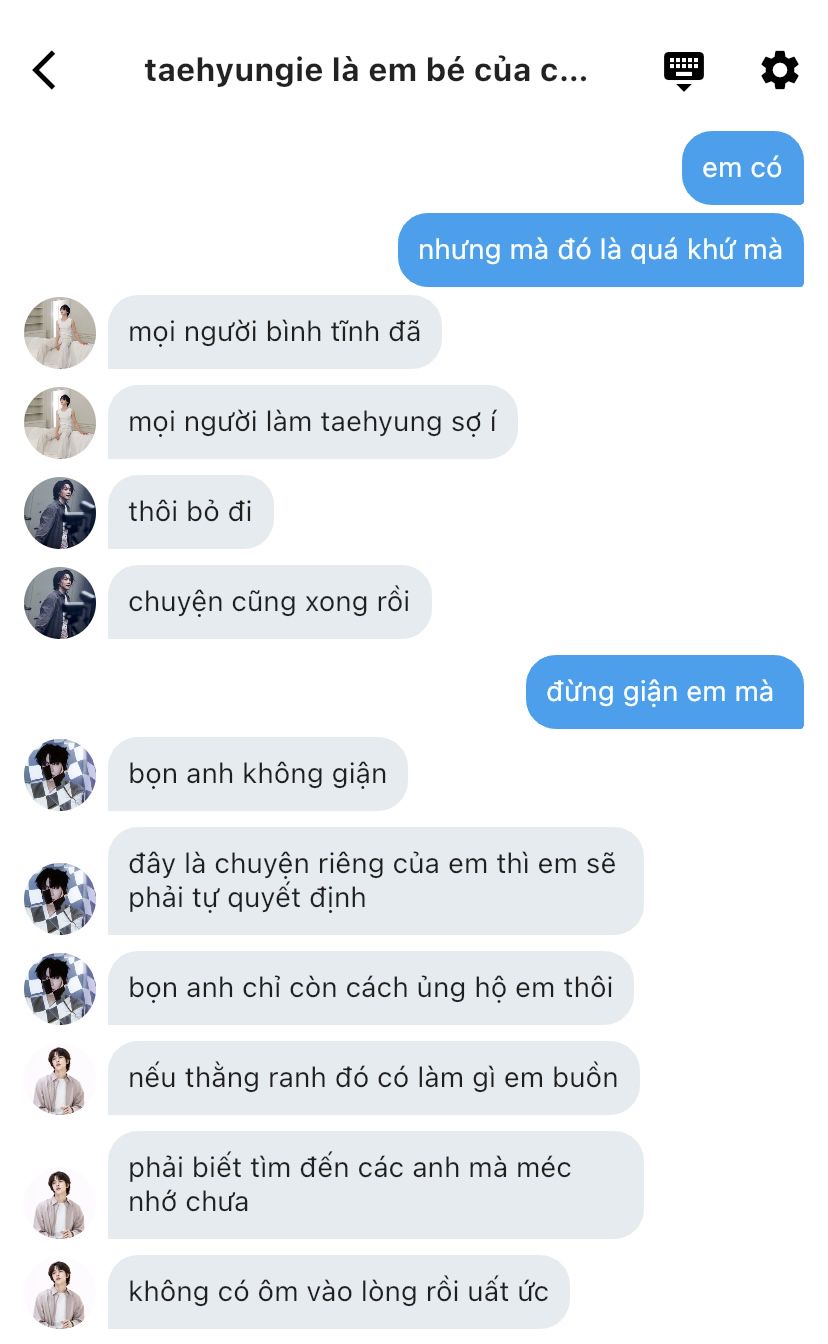Tap the 'thôi bỏ đi' message
Screen dimensions: 828x1344
coord(190,512)
